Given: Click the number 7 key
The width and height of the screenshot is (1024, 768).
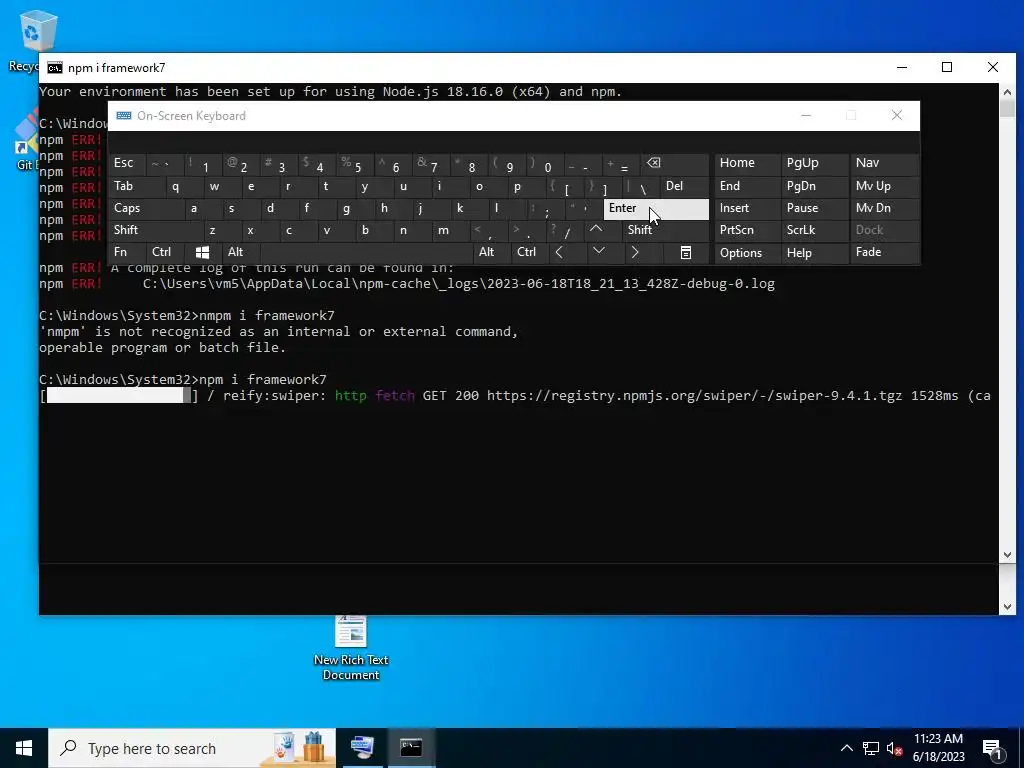Looking at the screenshot, I should 430,163.
